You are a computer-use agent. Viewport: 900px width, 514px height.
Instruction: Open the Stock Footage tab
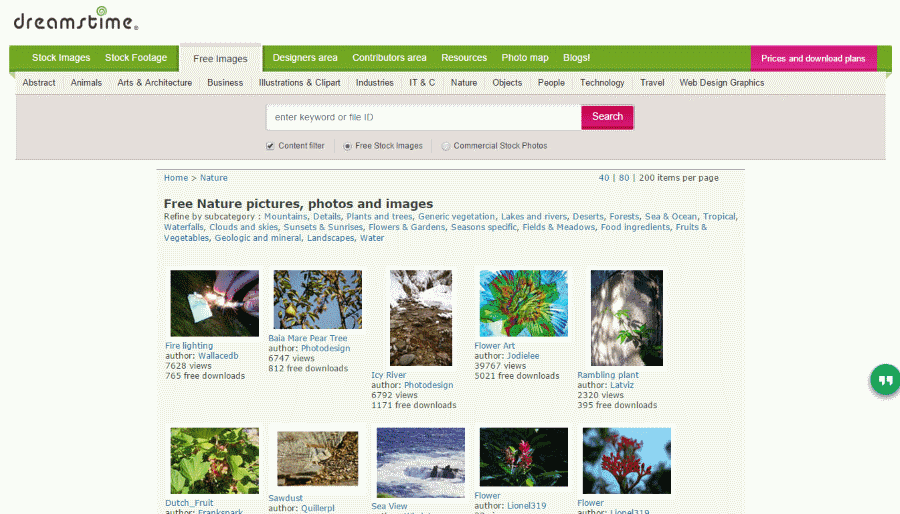click(x=136, y=58)
